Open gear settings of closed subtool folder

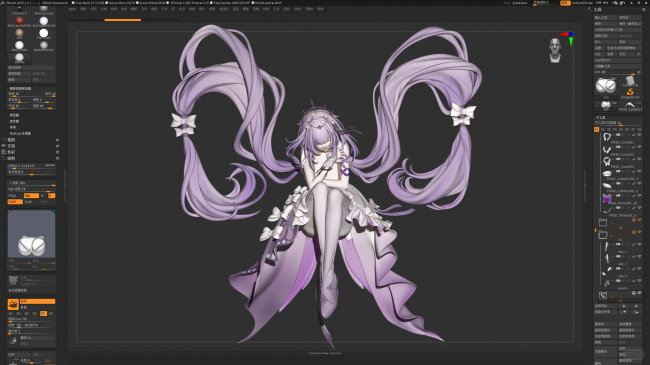point(634,220)
